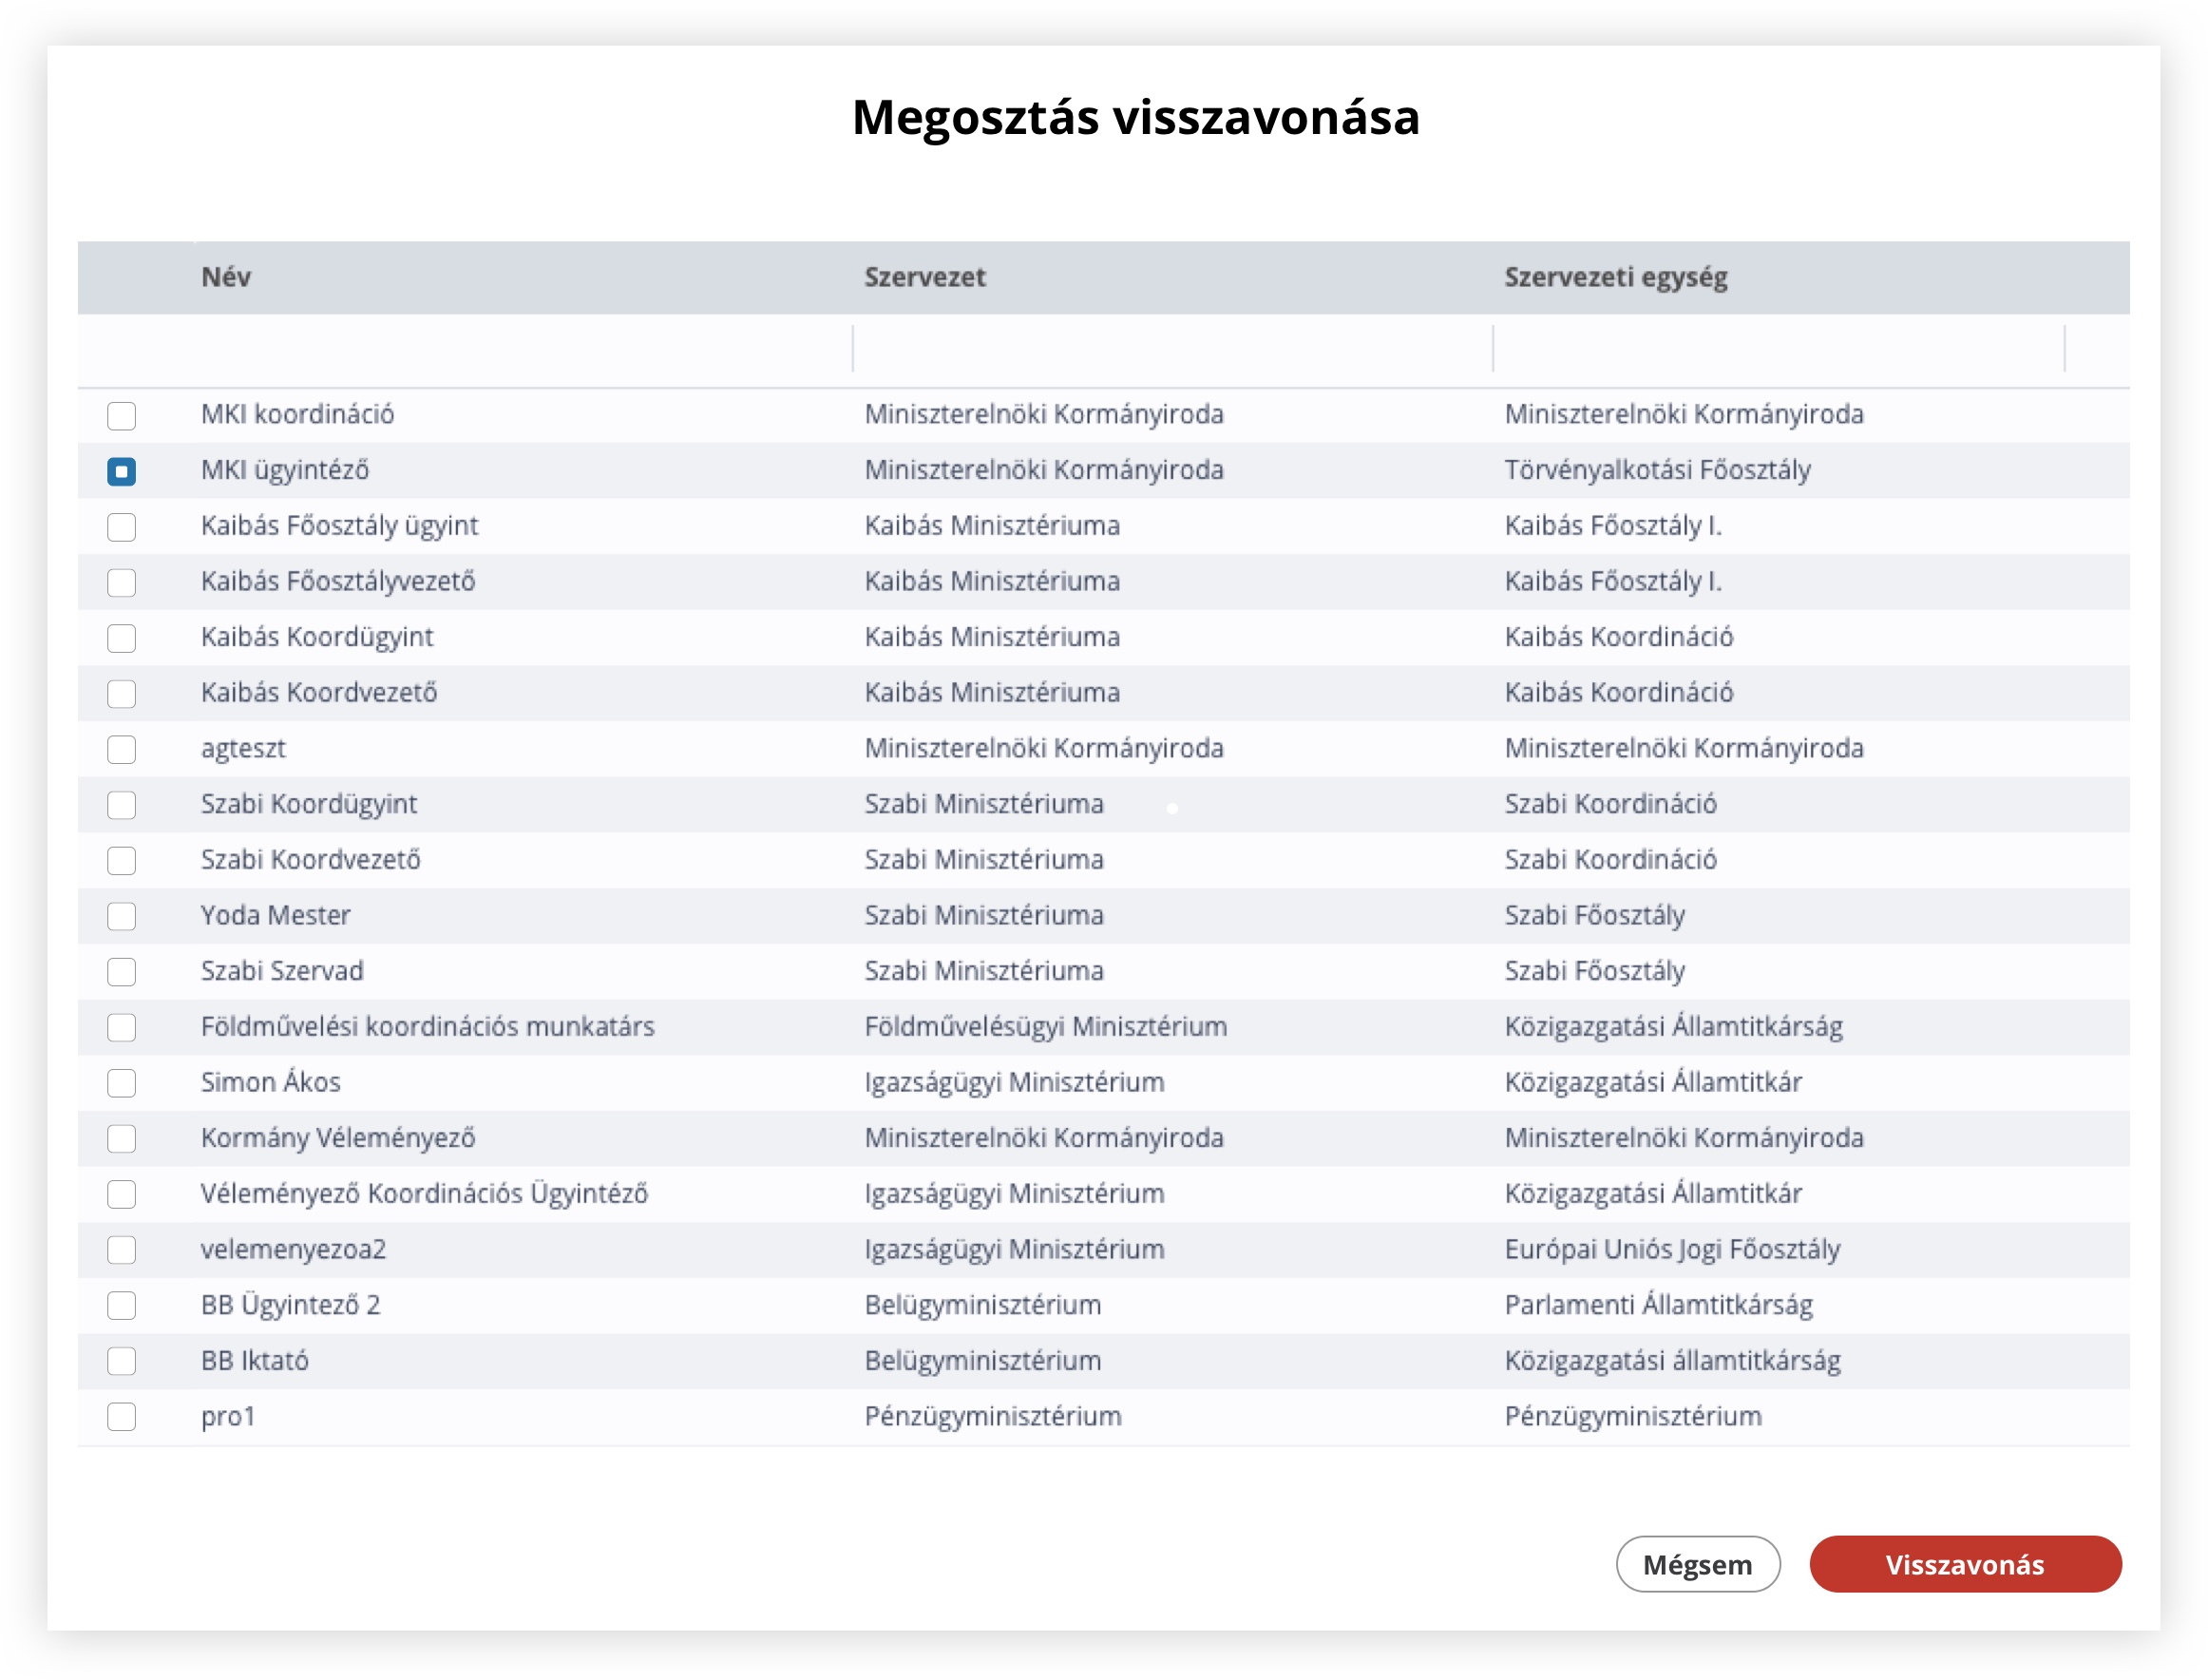Image resolution: width=2208 pixels, height=1680 pixels.
Task: Focus the Név filter input field
Action: click(x=520, y=350)
